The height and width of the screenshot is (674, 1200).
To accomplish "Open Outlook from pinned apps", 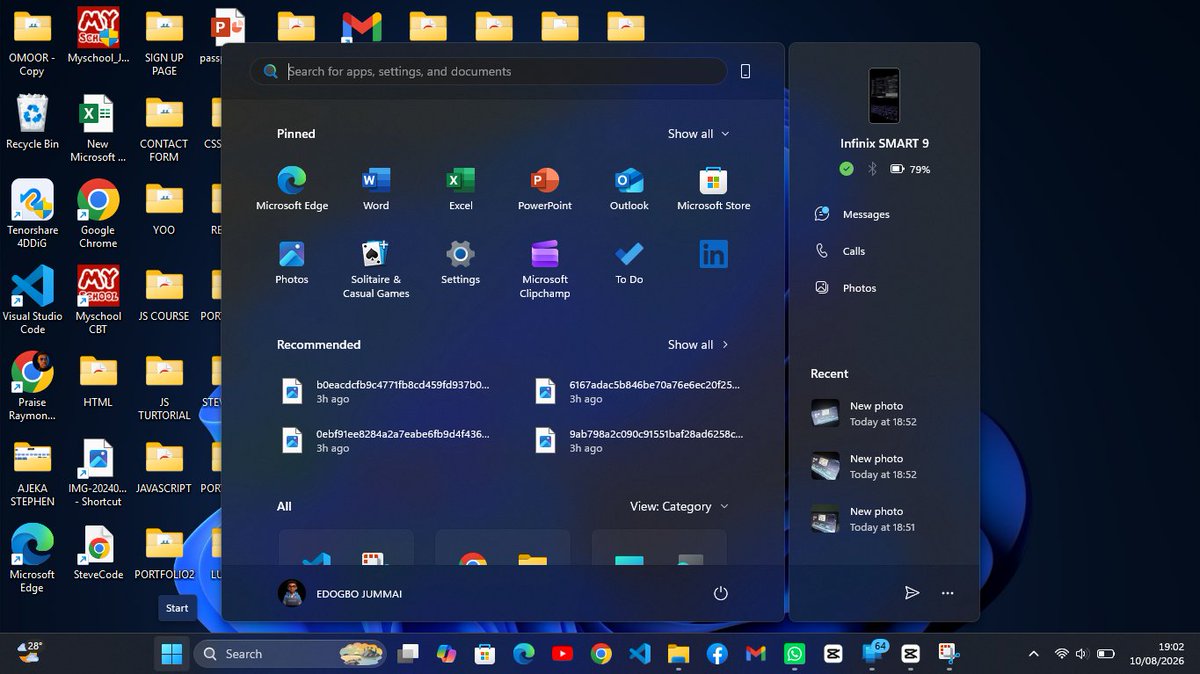I will point(629,188).
